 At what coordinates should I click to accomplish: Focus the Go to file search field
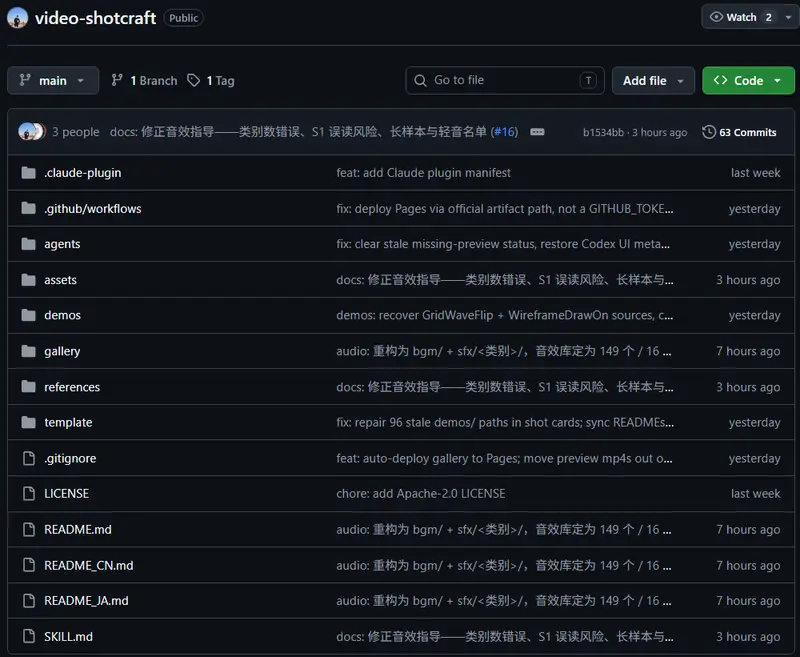tap(505, 80)
